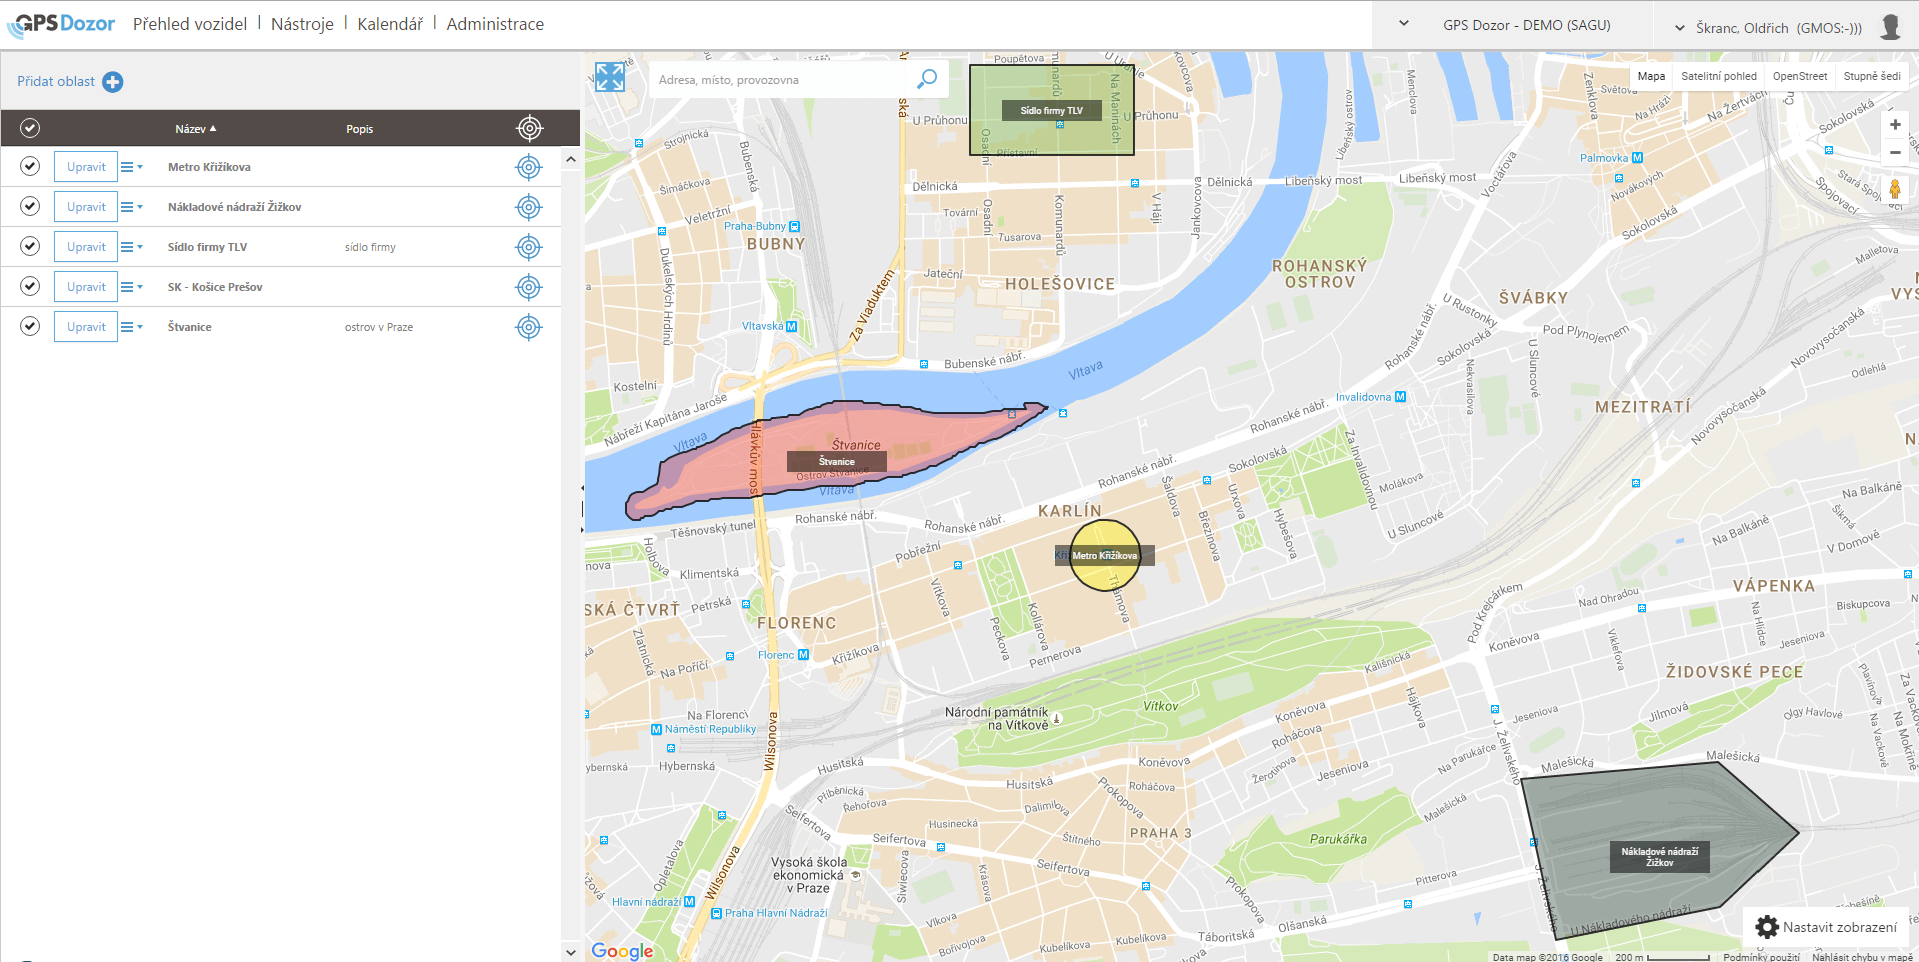Center map on Sídlo firmy TLV area
The image size is (1919, 962).
click(529, 247)
